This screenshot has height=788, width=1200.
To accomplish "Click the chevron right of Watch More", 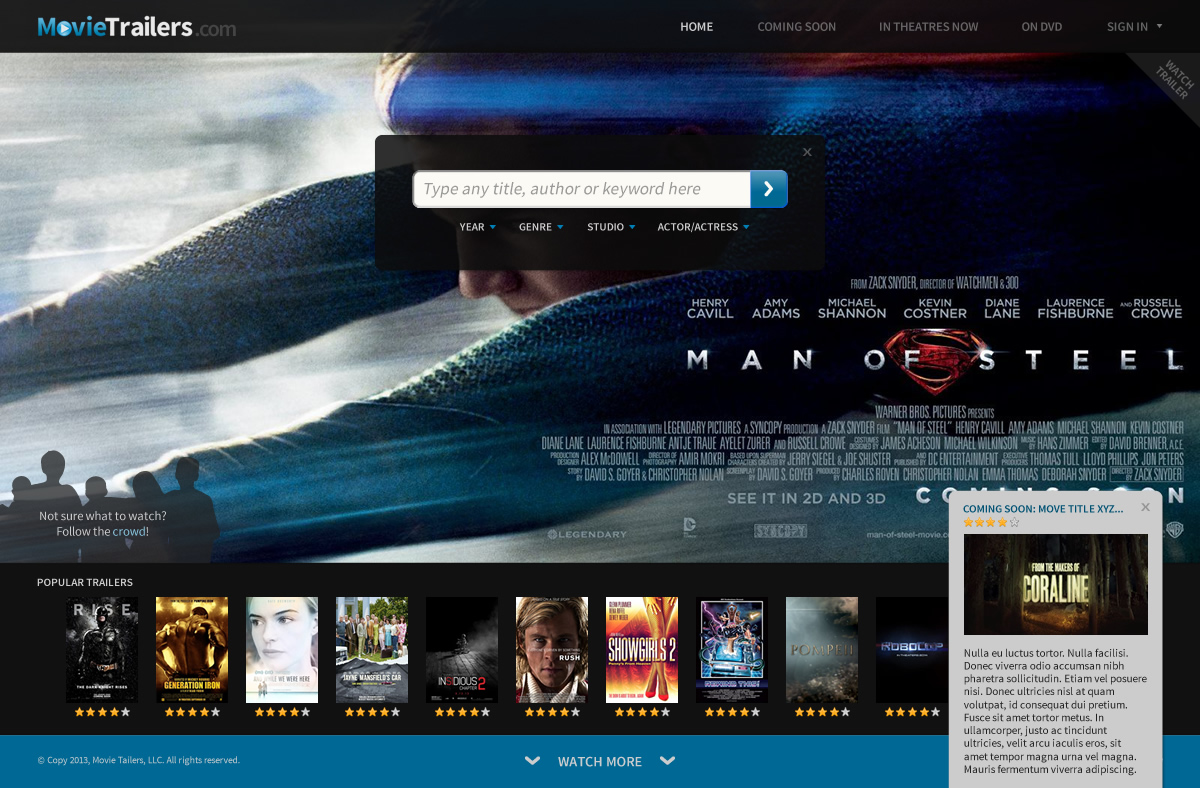I will point(668,762).
